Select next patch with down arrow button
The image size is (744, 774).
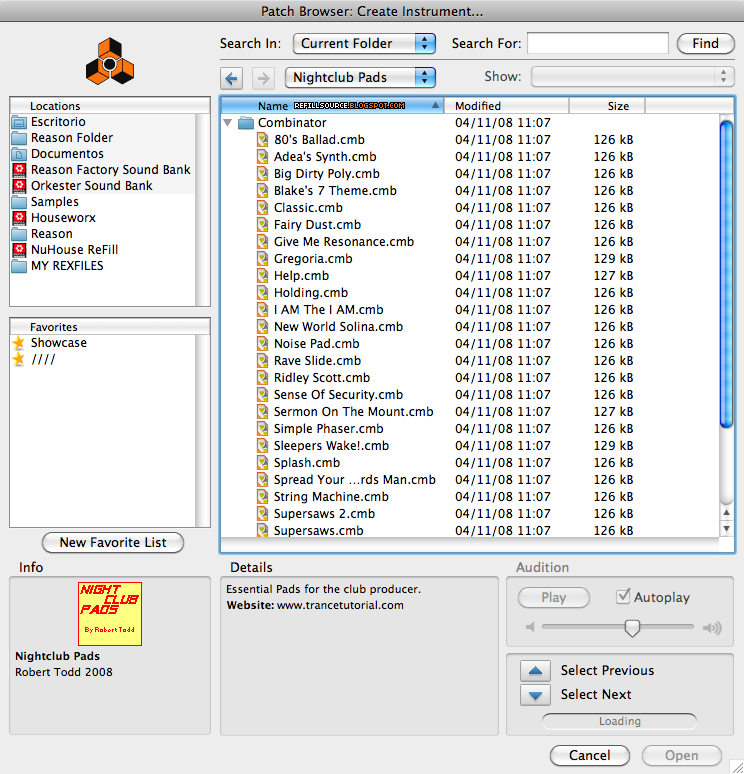click(x=536, y=695)
